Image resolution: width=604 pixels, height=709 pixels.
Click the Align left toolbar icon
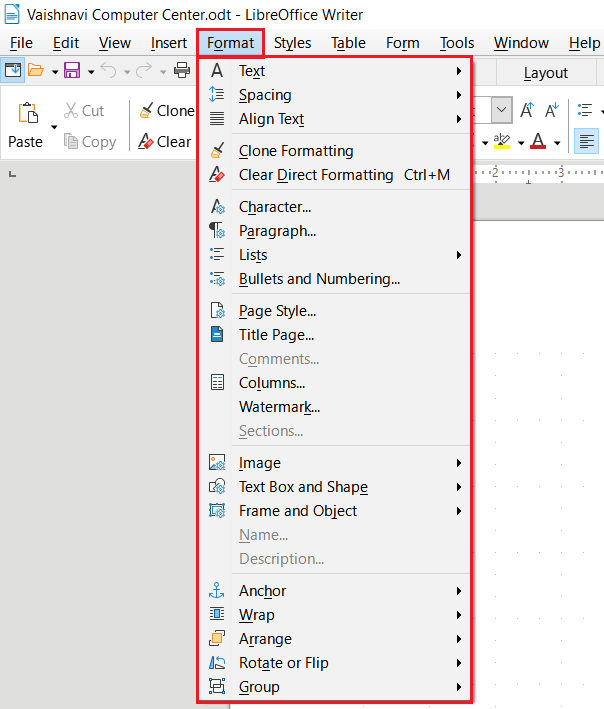click(586, 142)
